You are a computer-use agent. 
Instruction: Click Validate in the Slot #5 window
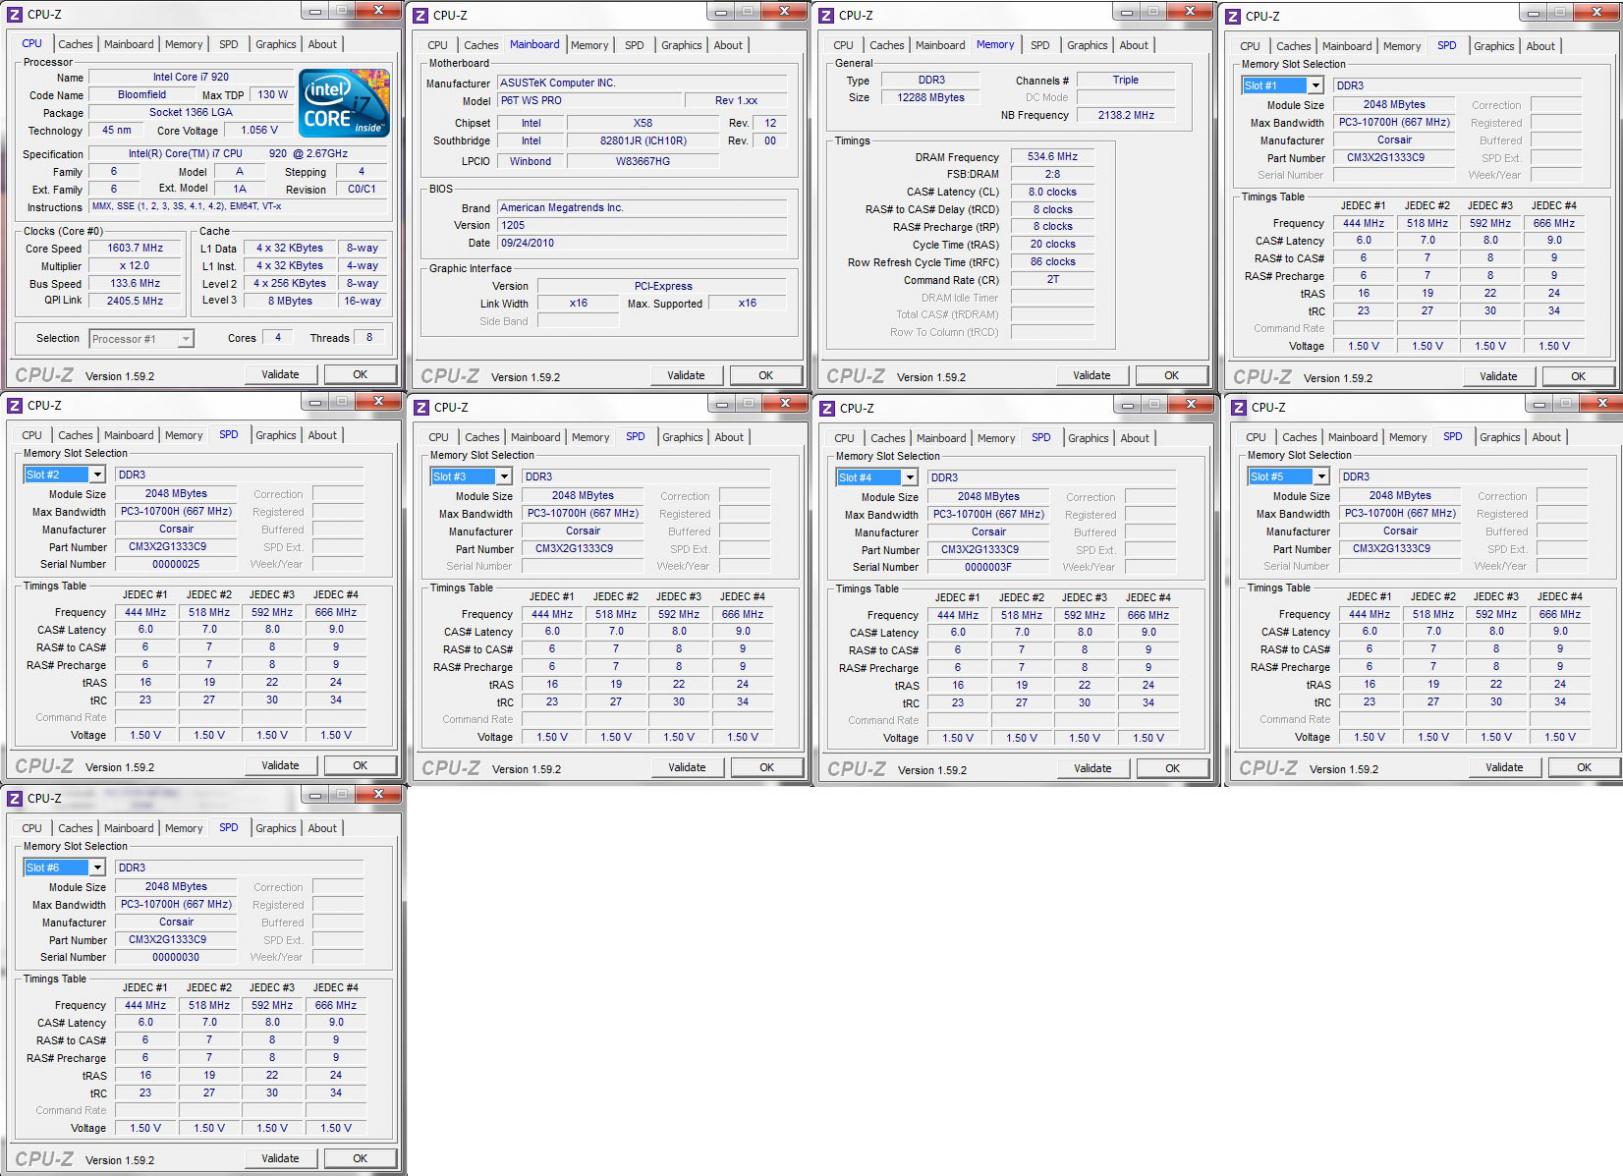coord(1504,768)
